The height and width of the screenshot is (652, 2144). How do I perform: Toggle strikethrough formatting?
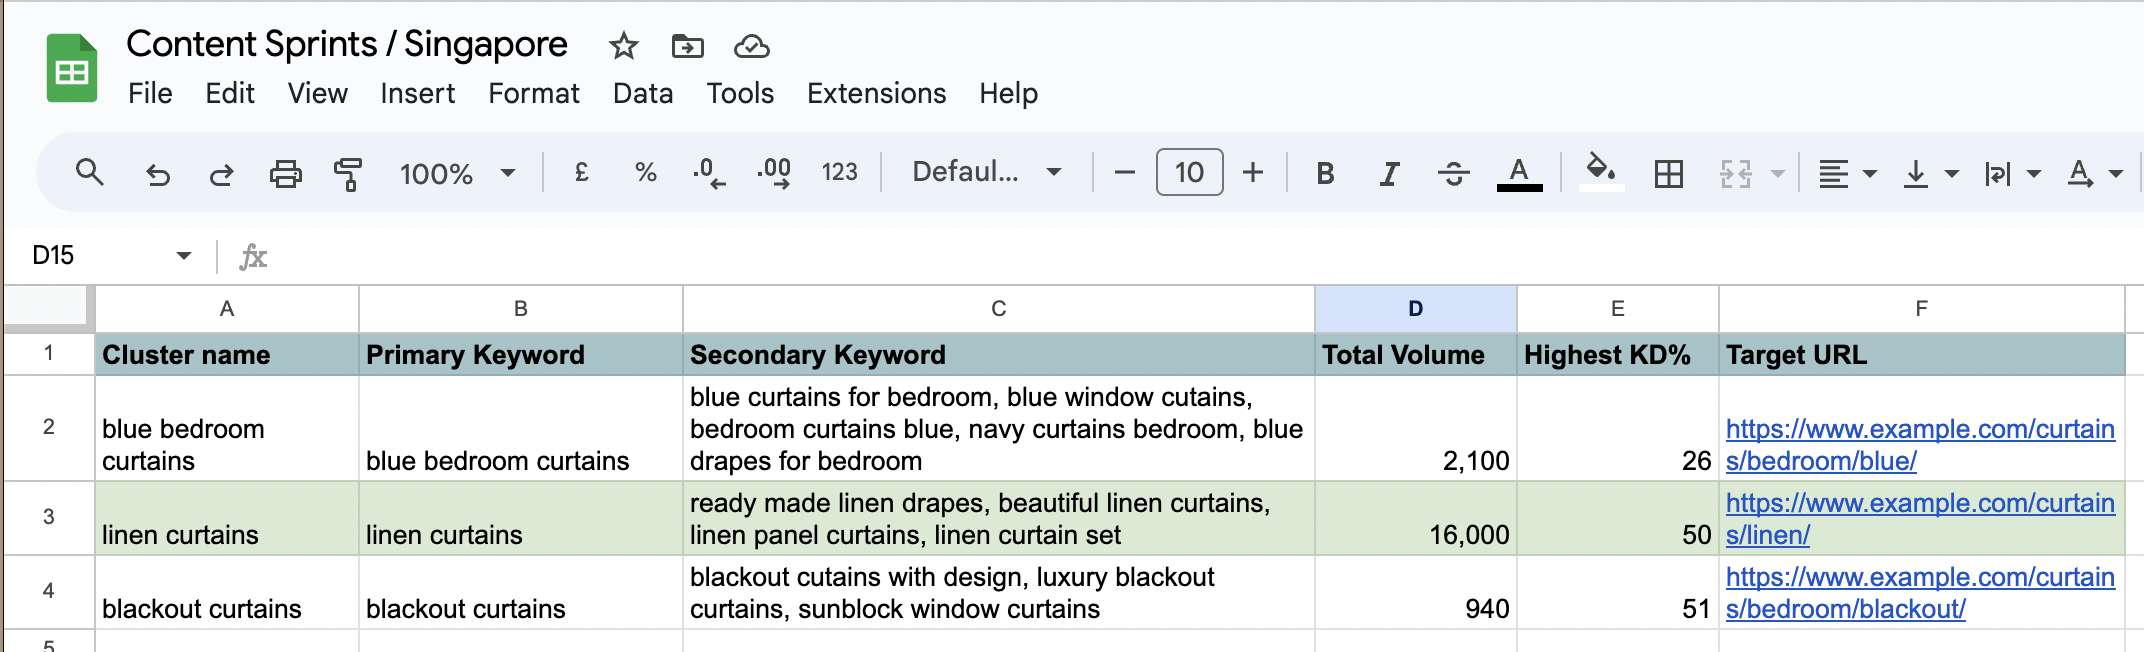click(1453, 174)
